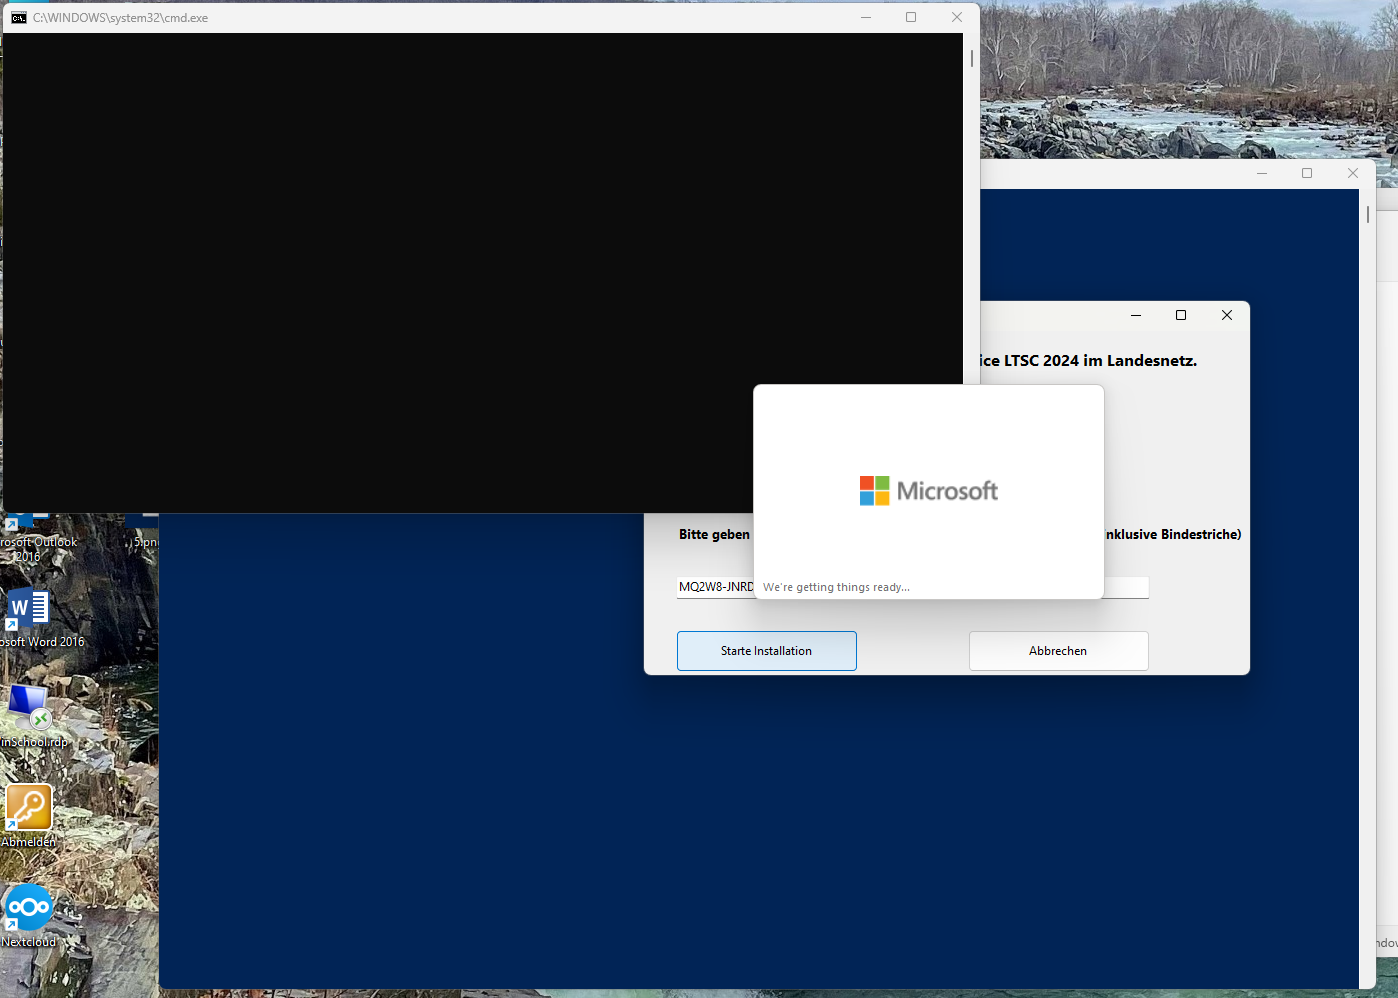Click the 'Bitte geben' label text

[714, 535]
